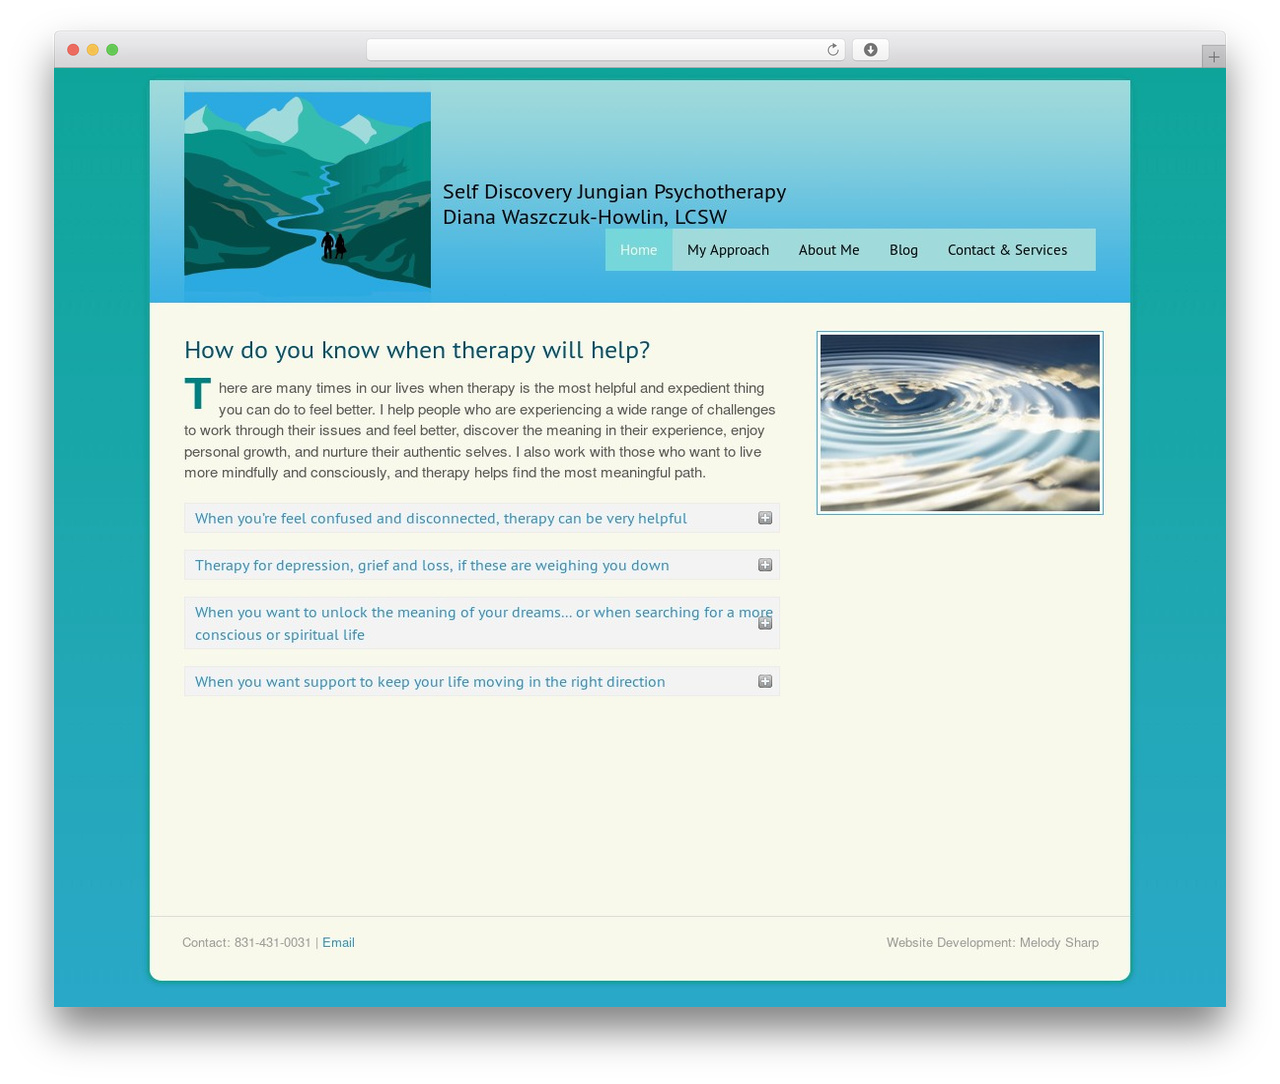Reload the page with the refresh icon

pos(832,50)
